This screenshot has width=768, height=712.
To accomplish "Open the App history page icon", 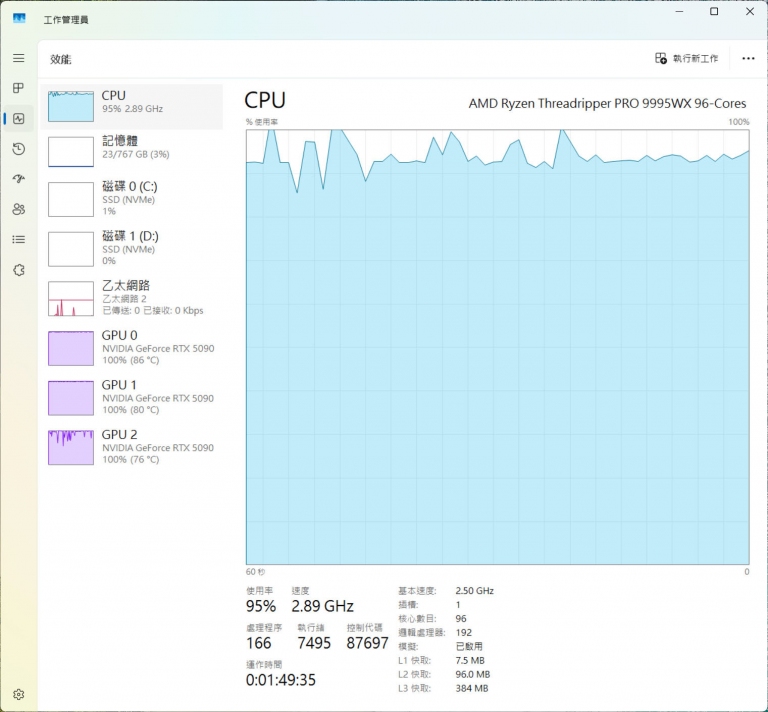I will [x=18, y=149].
